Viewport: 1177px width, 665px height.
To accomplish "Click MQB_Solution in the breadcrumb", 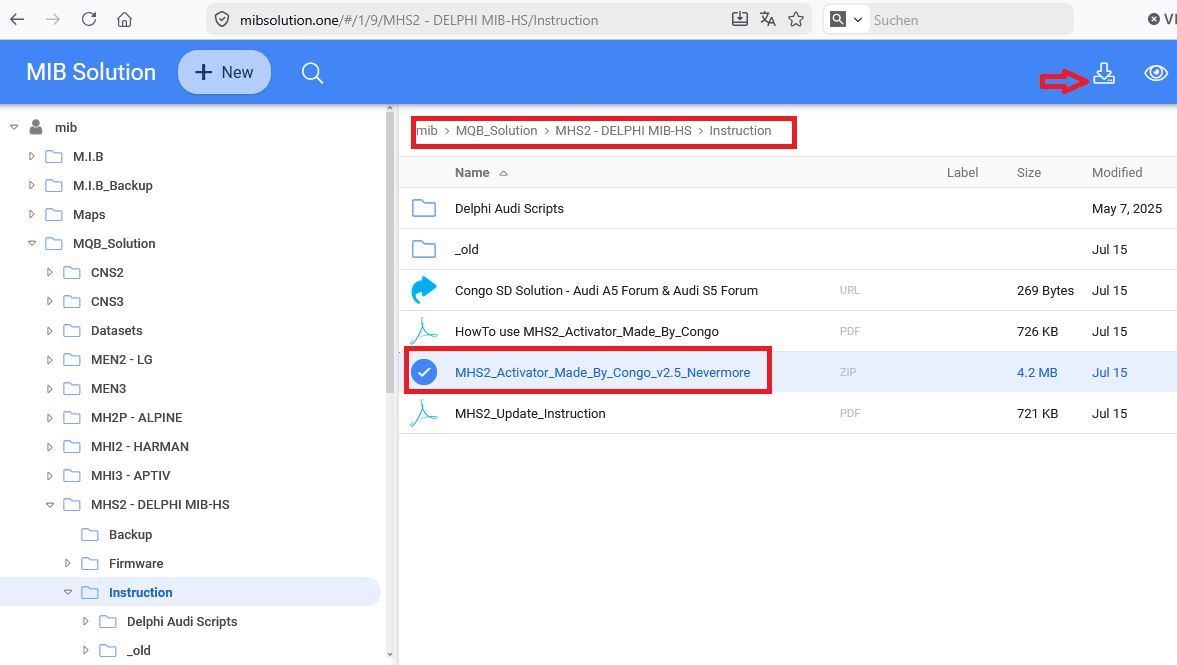I will 496,131.
